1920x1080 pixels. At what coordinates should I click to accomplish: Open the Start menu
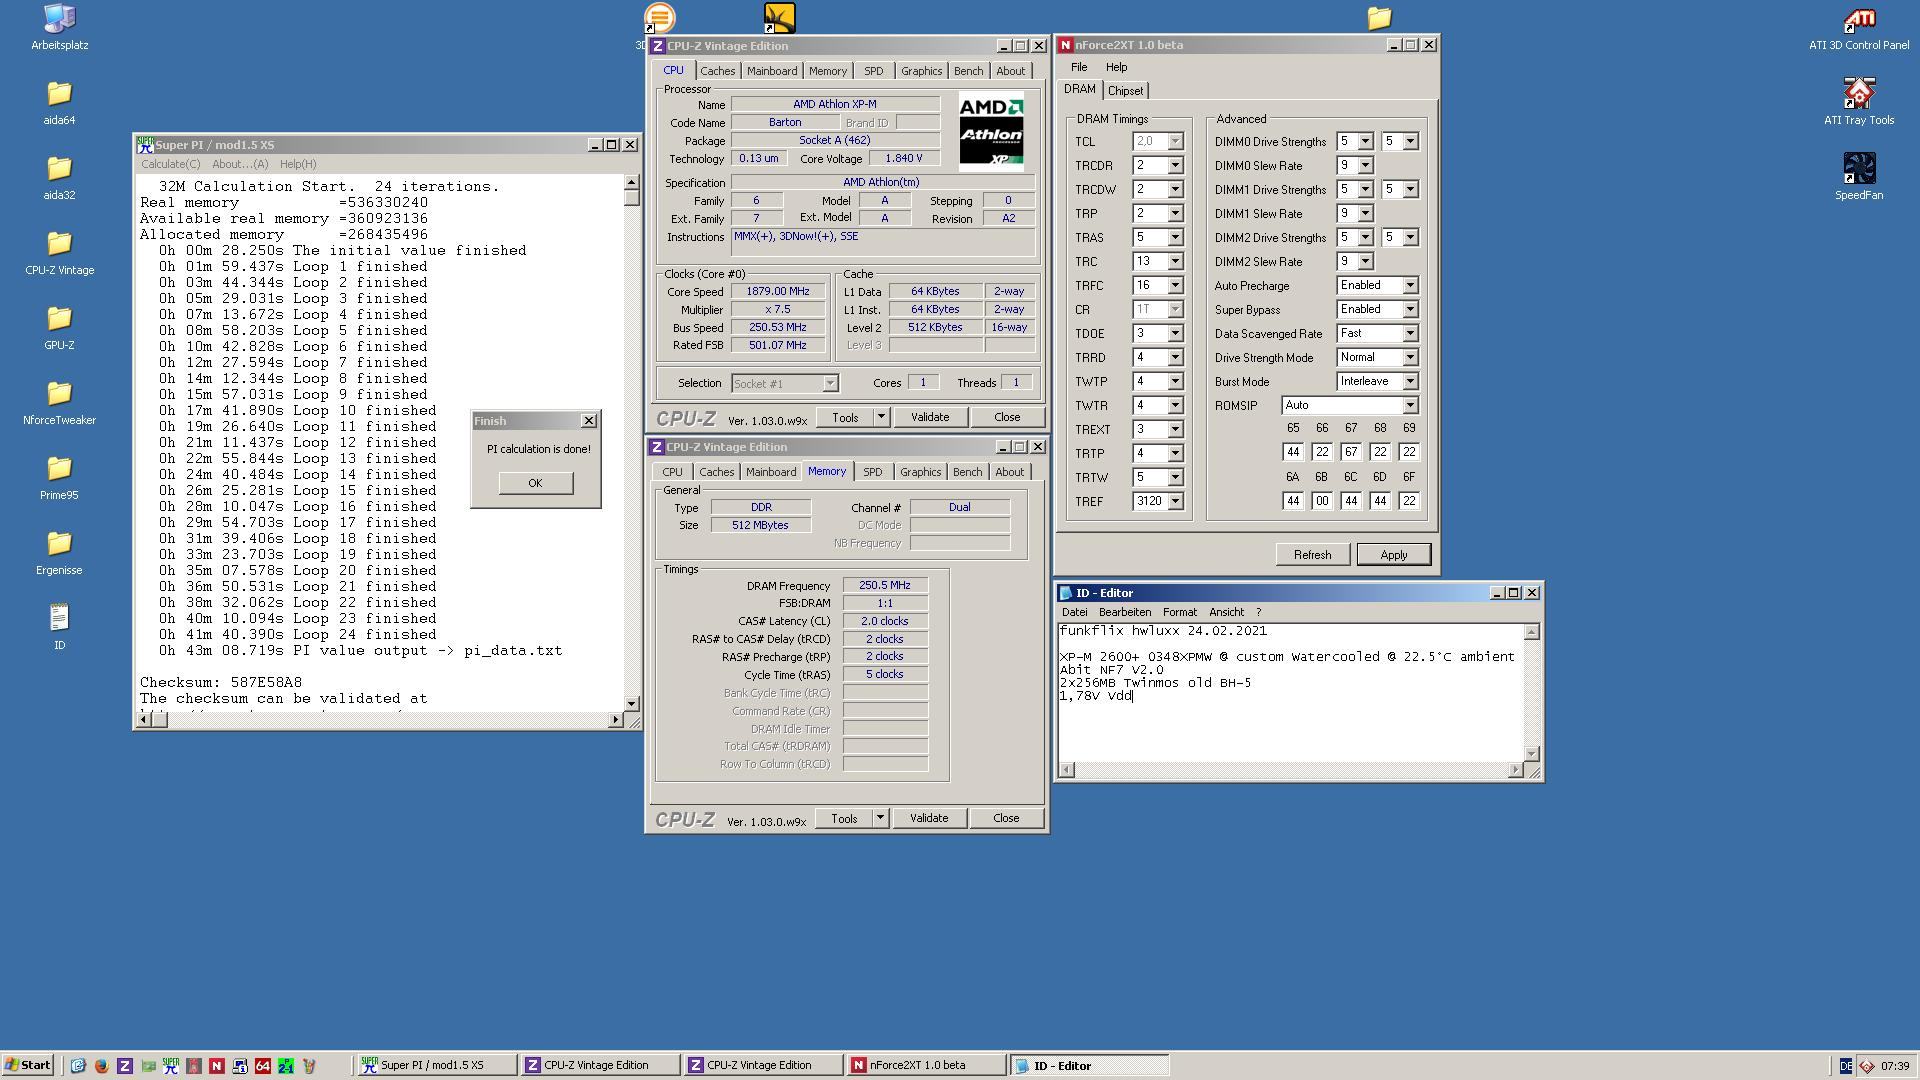27,1065
